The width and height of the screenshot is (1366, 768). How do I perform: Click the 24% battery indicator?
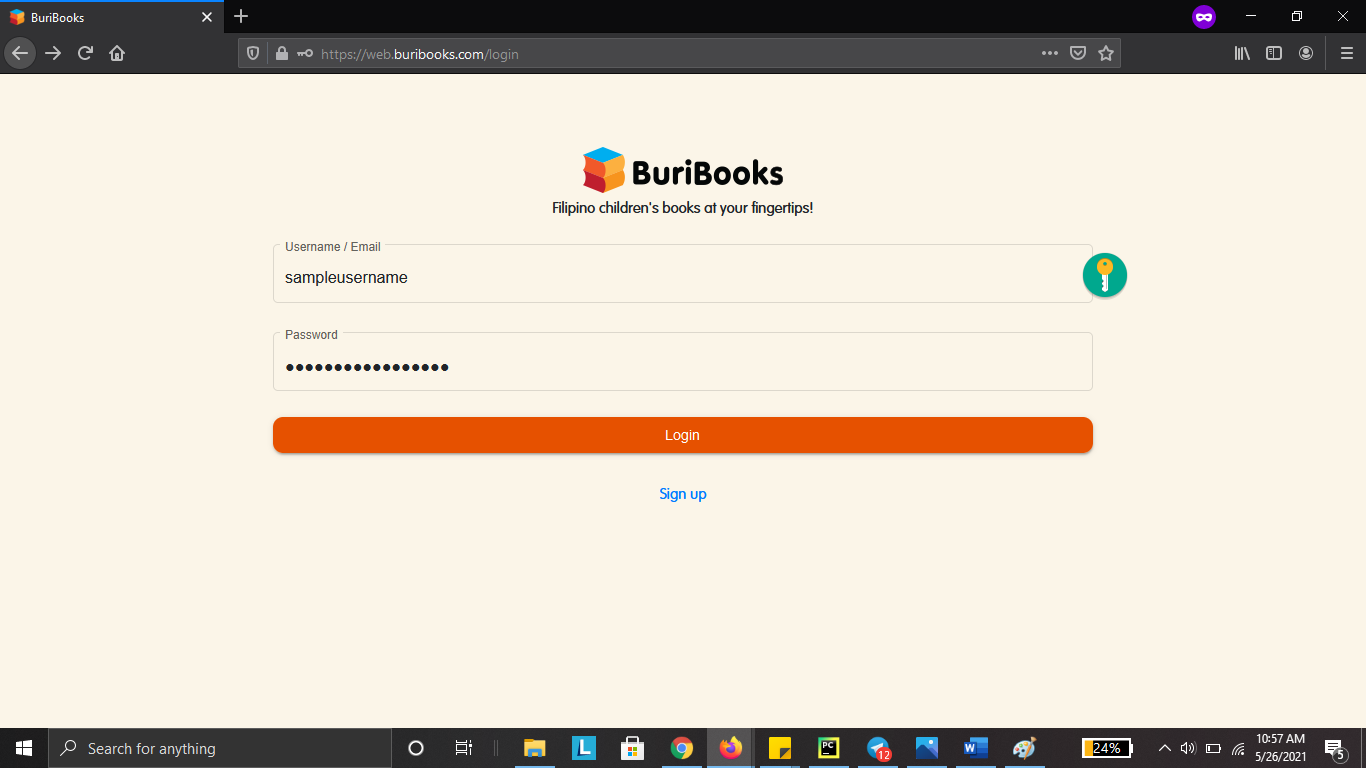1107,748
